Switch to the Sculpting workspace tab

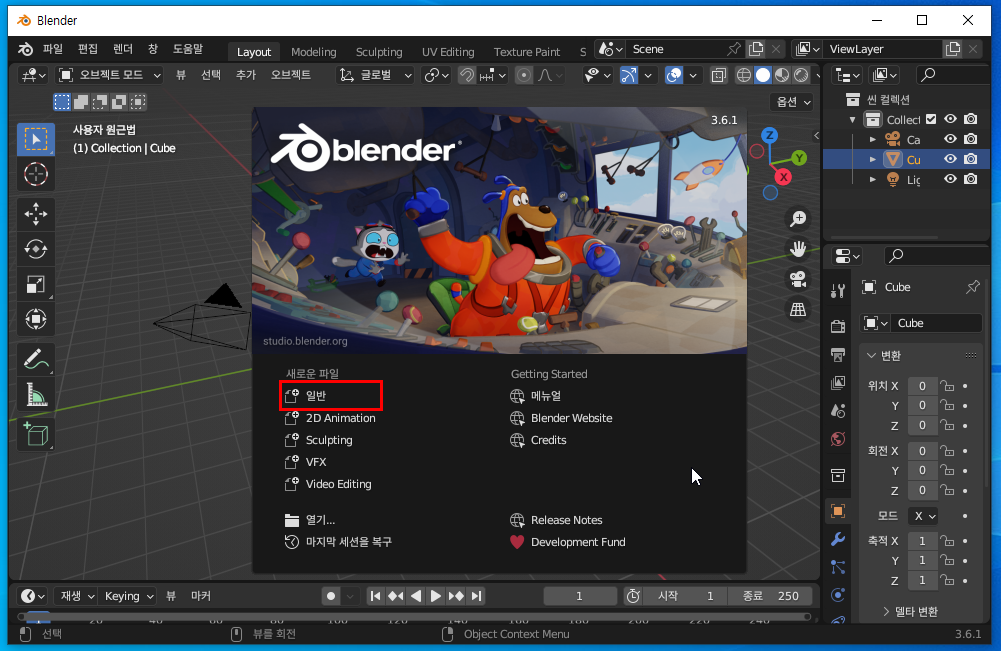tap(379, 52)
